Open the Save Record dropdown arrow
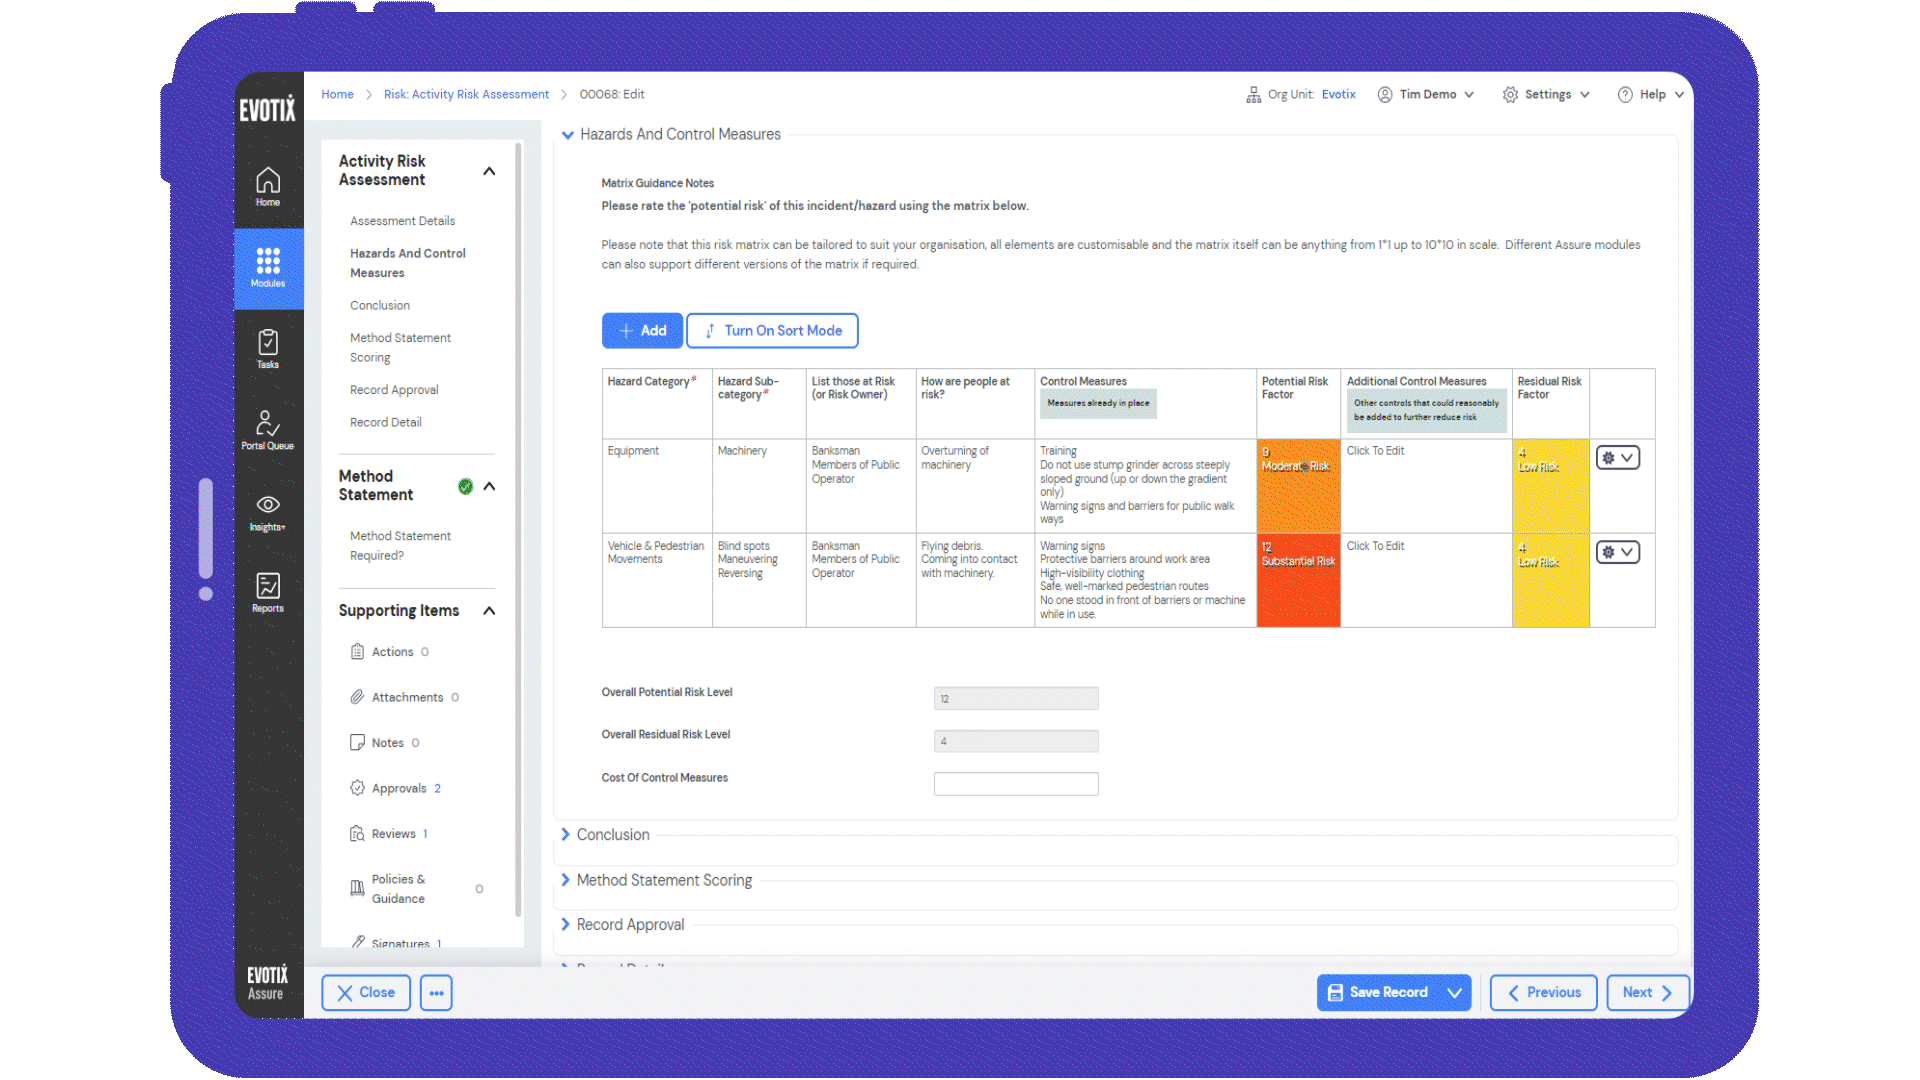The image size is (1920, 1080). (1455, 992)
